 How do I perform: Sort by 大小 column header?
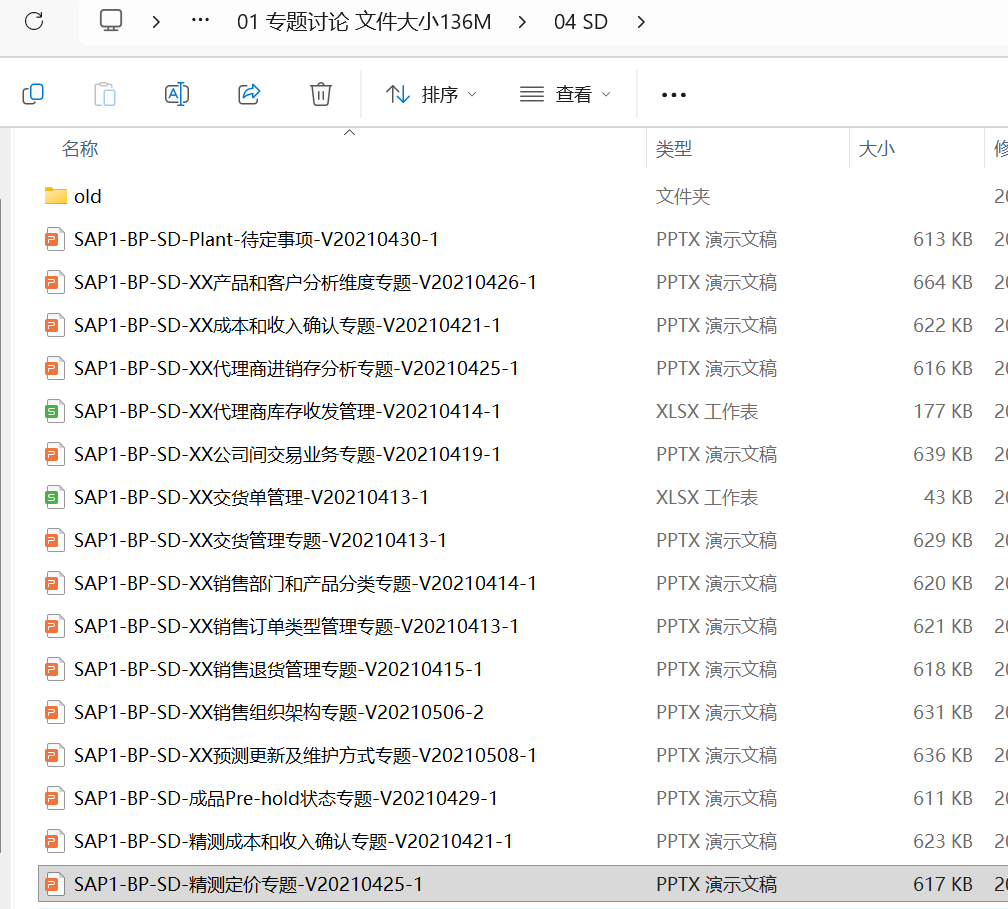[877, 149]
